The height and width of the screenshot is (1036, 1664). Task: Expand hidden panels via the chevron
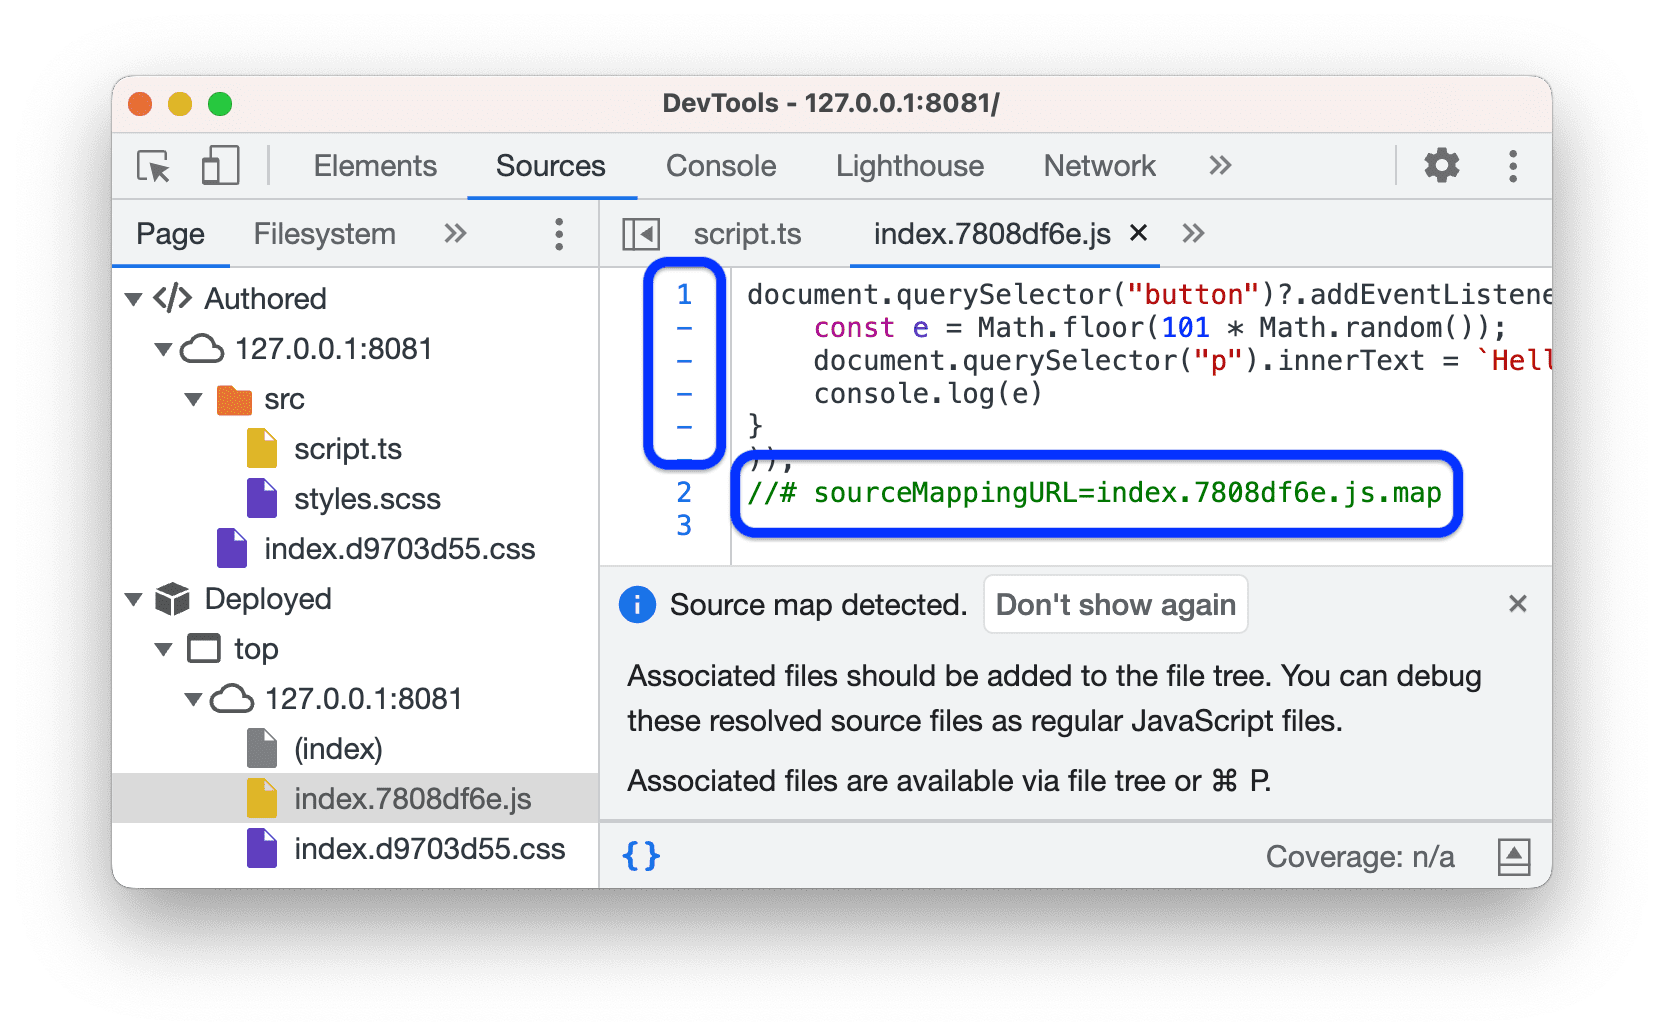coord(1219,166)
